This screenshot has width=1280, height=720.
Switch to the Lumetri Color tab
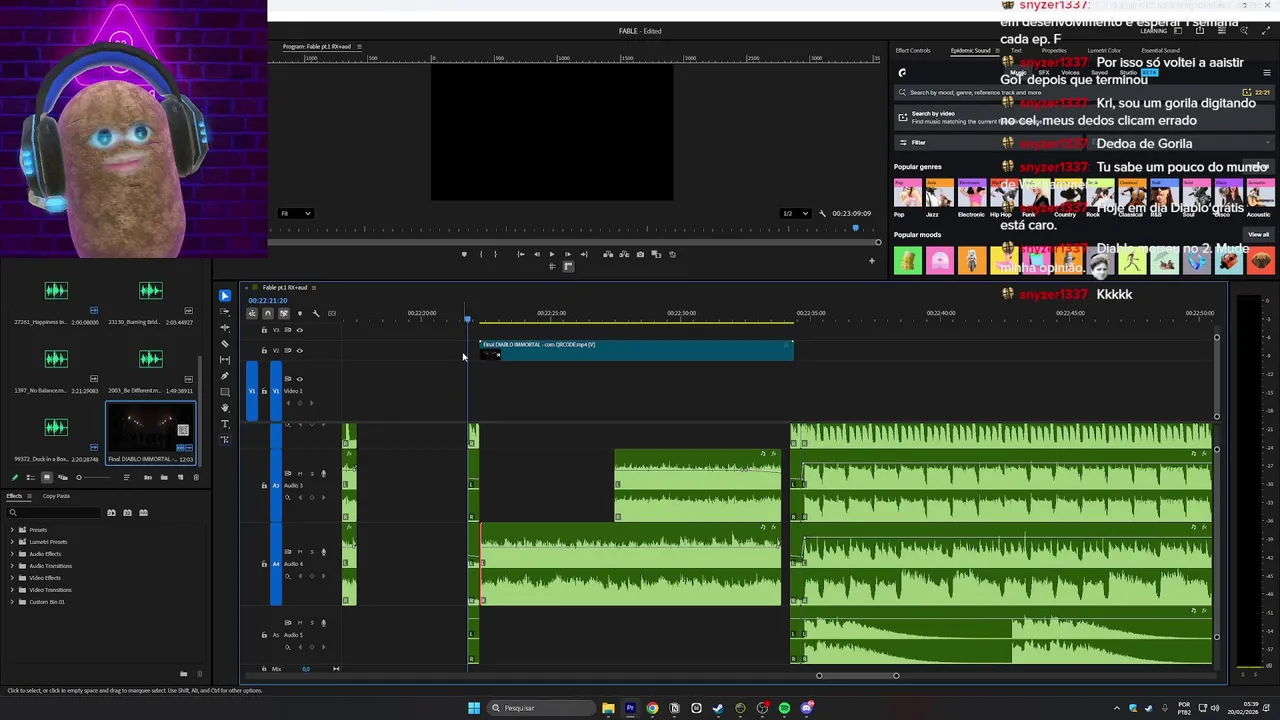[x=1104, y=50]
